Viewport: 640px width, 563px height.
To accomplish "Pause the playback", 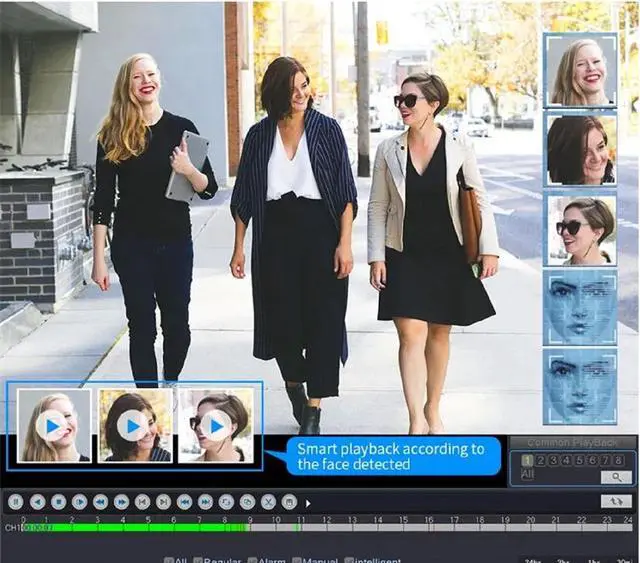I will tap(16, 502).
